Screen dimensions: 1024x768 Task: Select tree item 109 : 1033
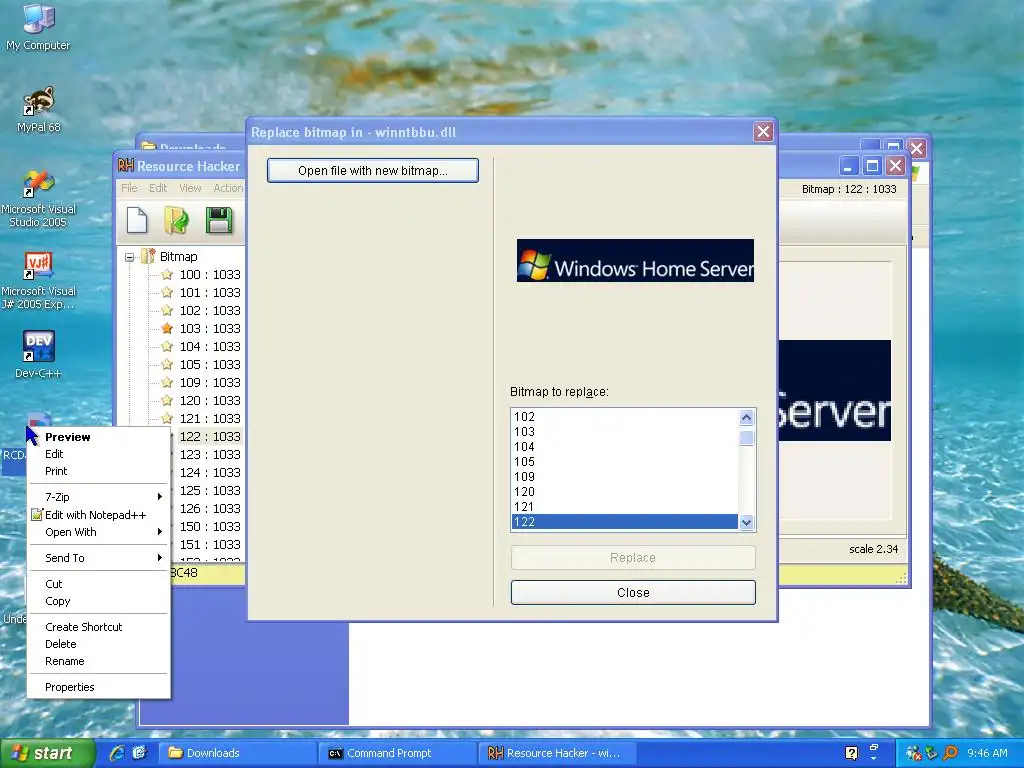210,382
